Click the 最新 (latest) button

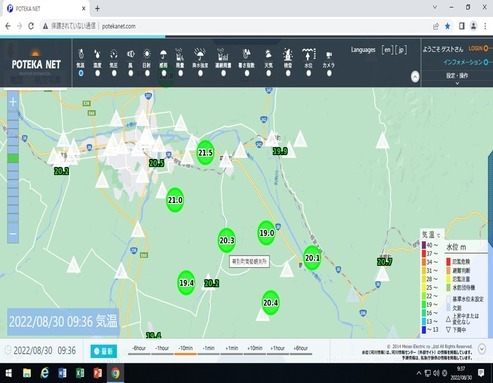104,351
